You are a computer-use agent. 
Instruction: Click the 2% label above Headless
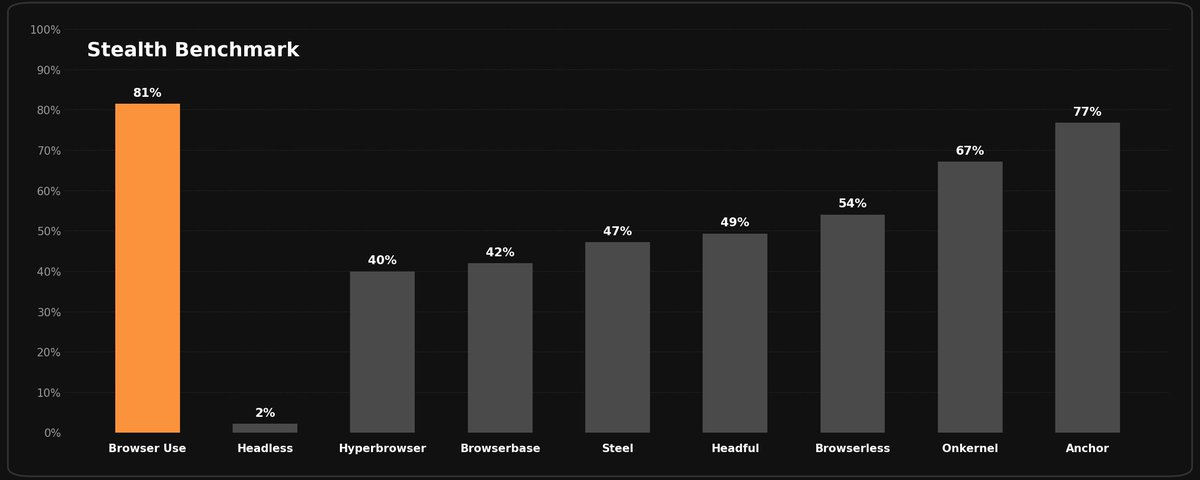265,413
